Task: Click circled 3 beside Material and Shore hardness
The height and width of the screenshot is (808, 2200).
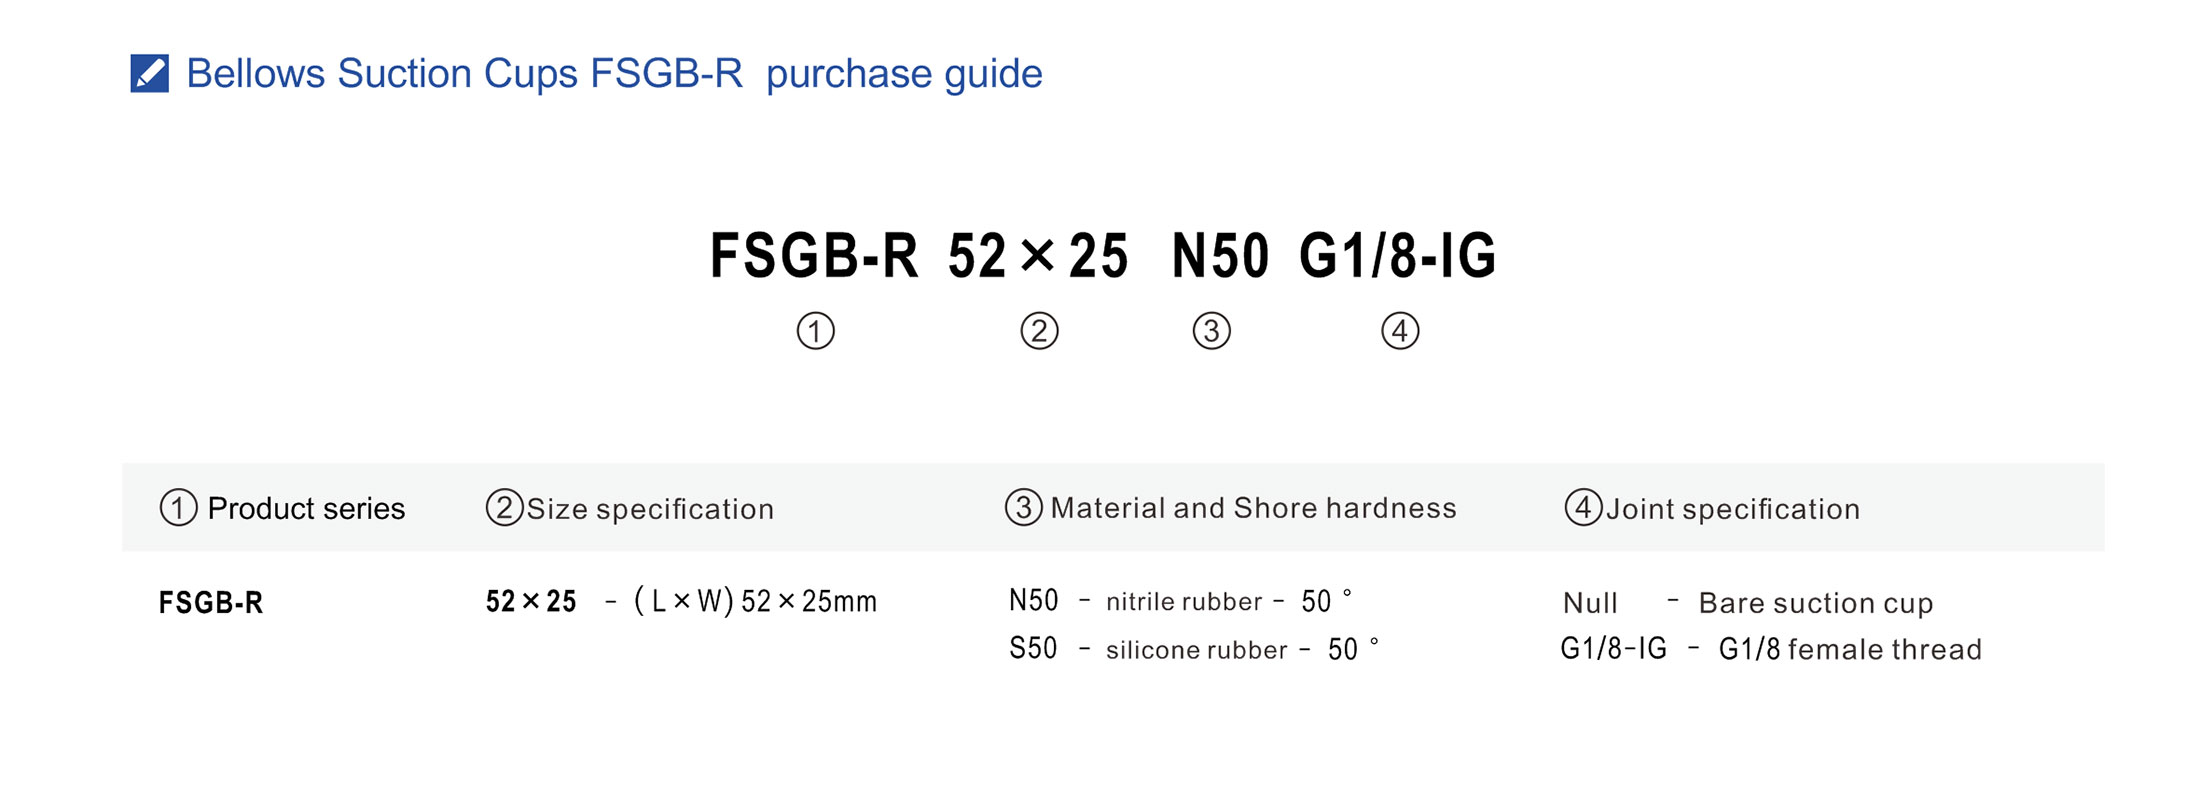Action: [x=1023, y=508]
